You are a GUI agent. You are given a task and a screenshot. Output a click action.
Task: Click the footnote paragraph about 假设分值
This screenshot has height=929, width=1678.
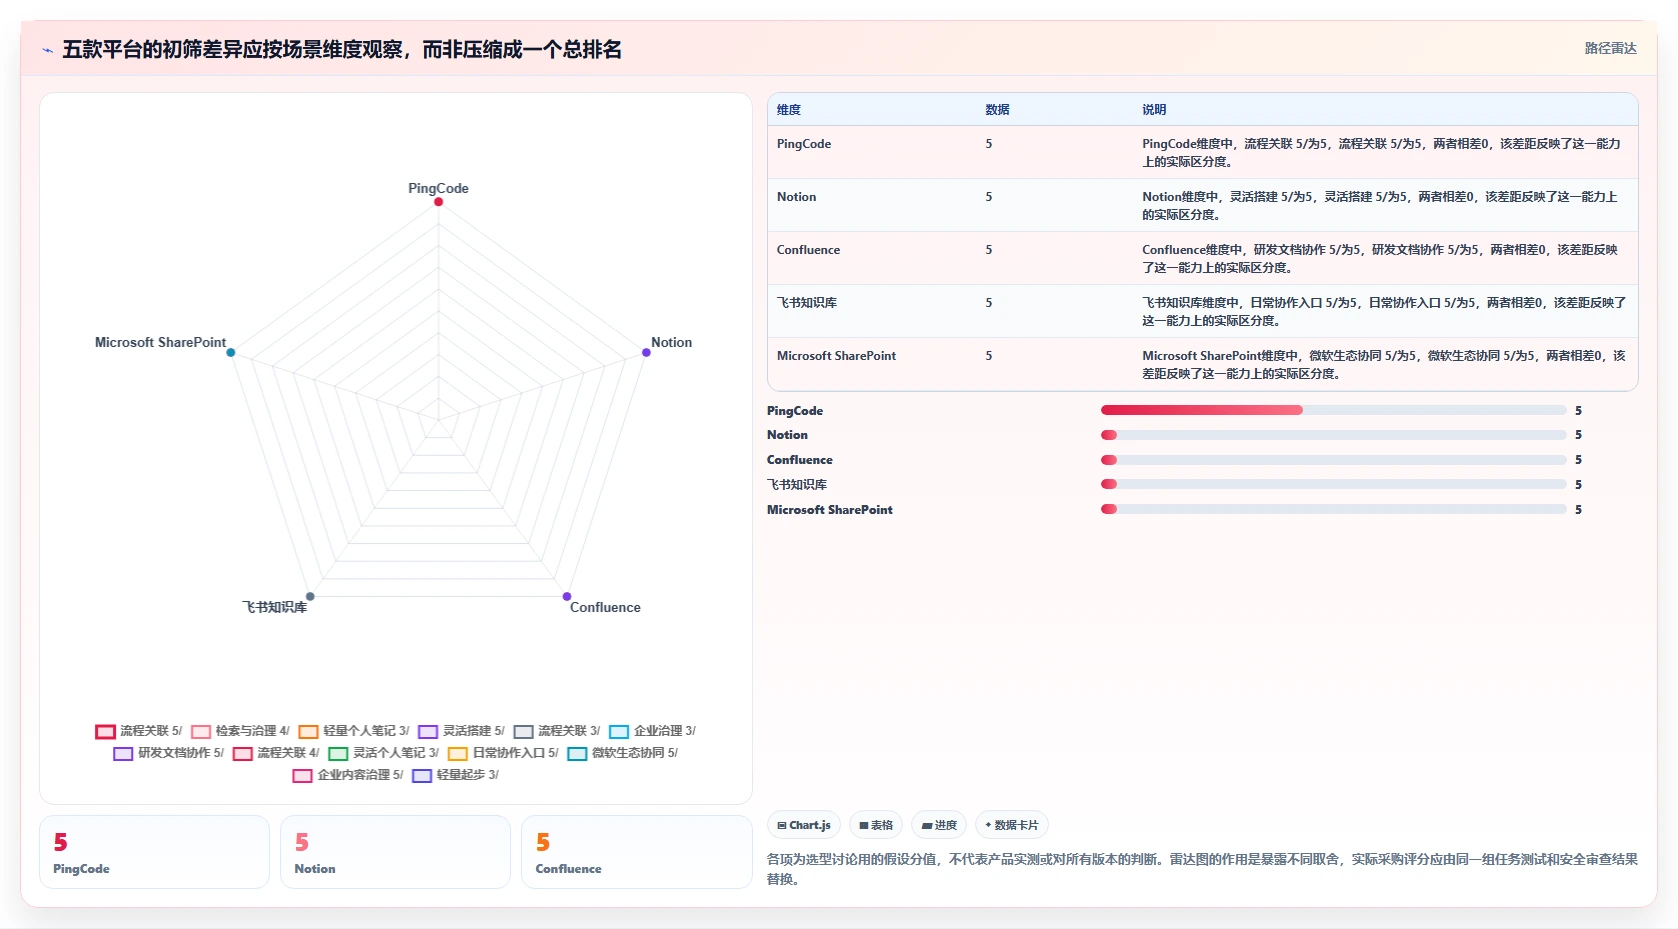1202,869
